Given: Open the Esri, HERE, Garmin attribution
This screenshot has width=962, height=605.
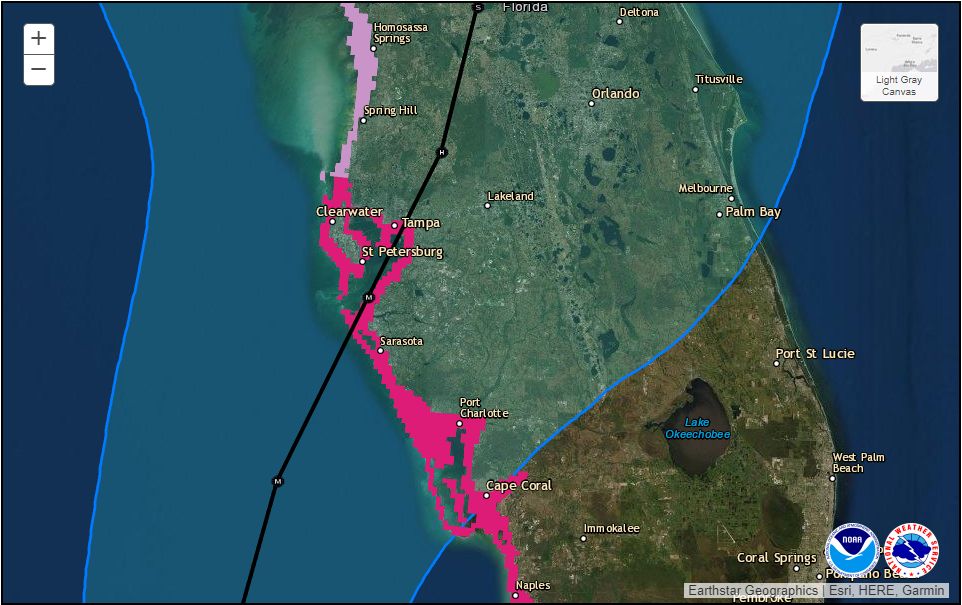Looking at the screenshot, I should click(887, 590).
